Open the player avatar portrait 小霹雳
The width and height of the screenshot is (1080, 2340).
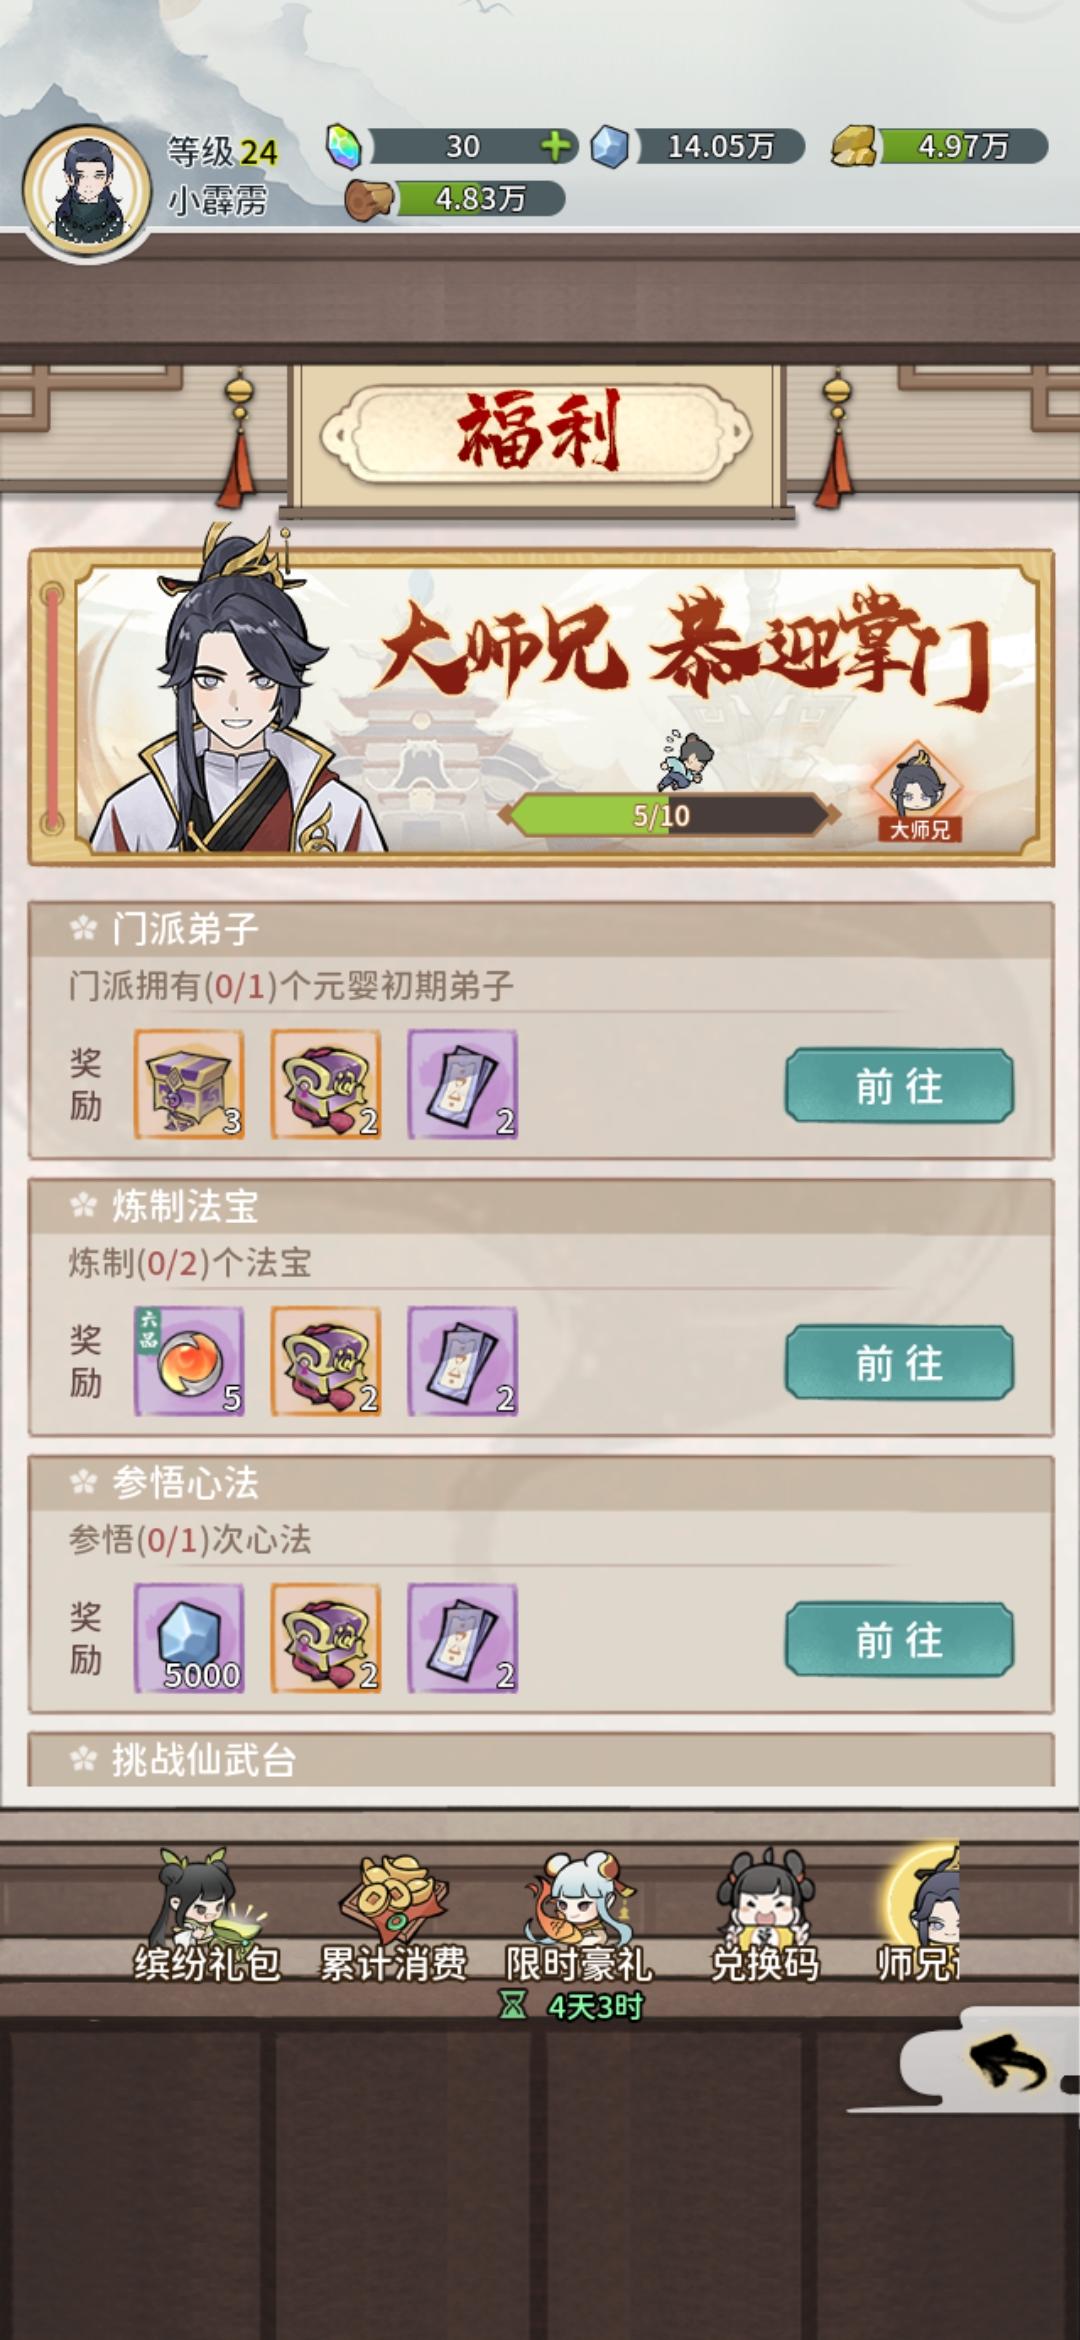(87, 189)
